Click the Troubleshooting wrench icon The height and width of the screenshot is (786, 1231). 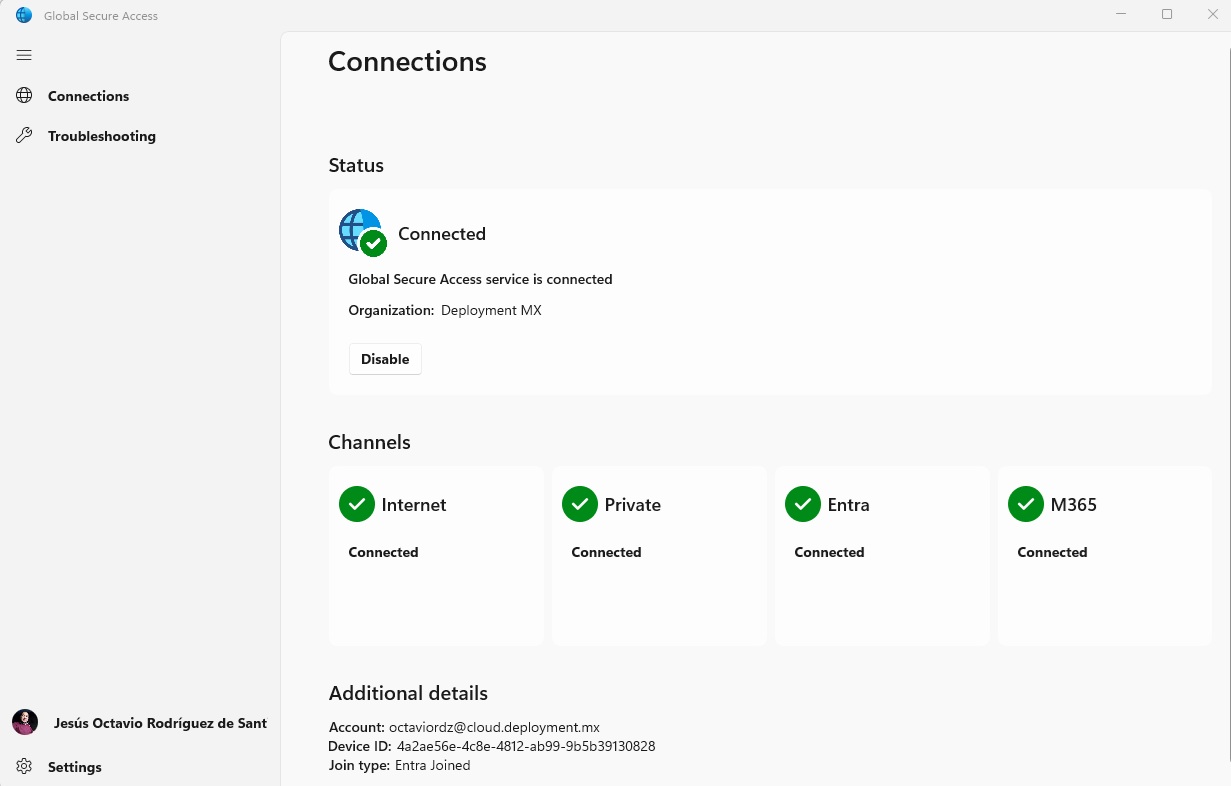click(x=24, y=136)
